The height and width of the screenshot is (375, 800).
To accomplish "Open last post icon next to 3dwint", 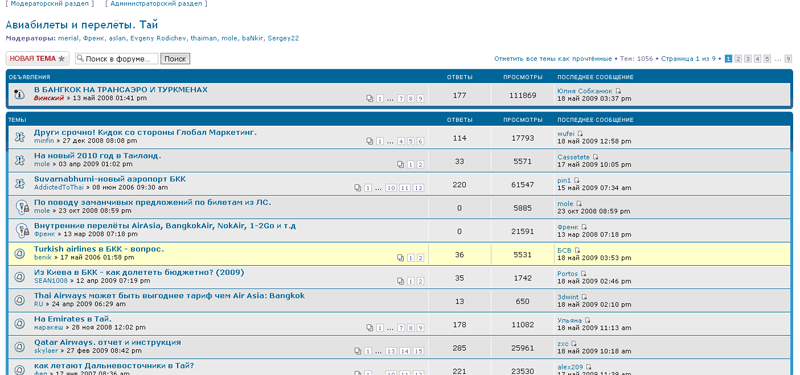I will (x=585, y=297).
